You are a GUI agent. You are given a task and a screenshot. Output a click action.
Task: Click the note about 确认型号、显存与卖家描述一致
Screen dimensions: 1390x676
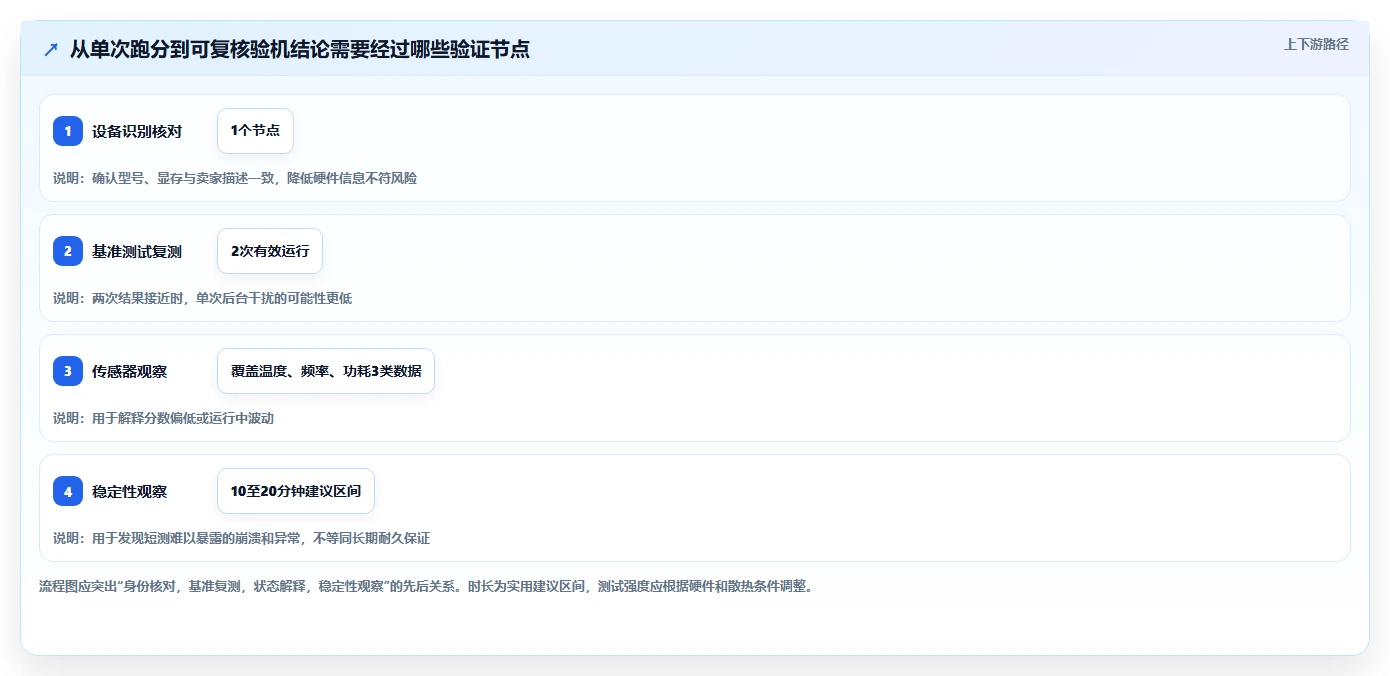(235, 178)
